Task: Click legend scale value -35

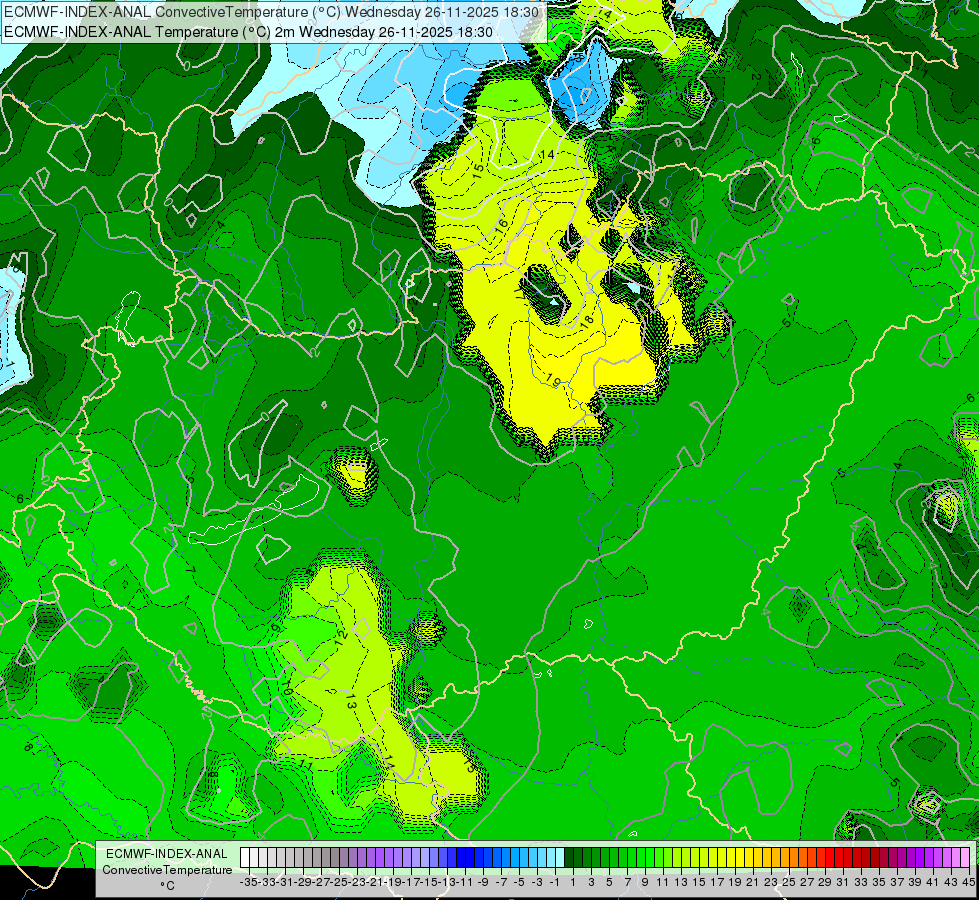Action: click(248, 882)
